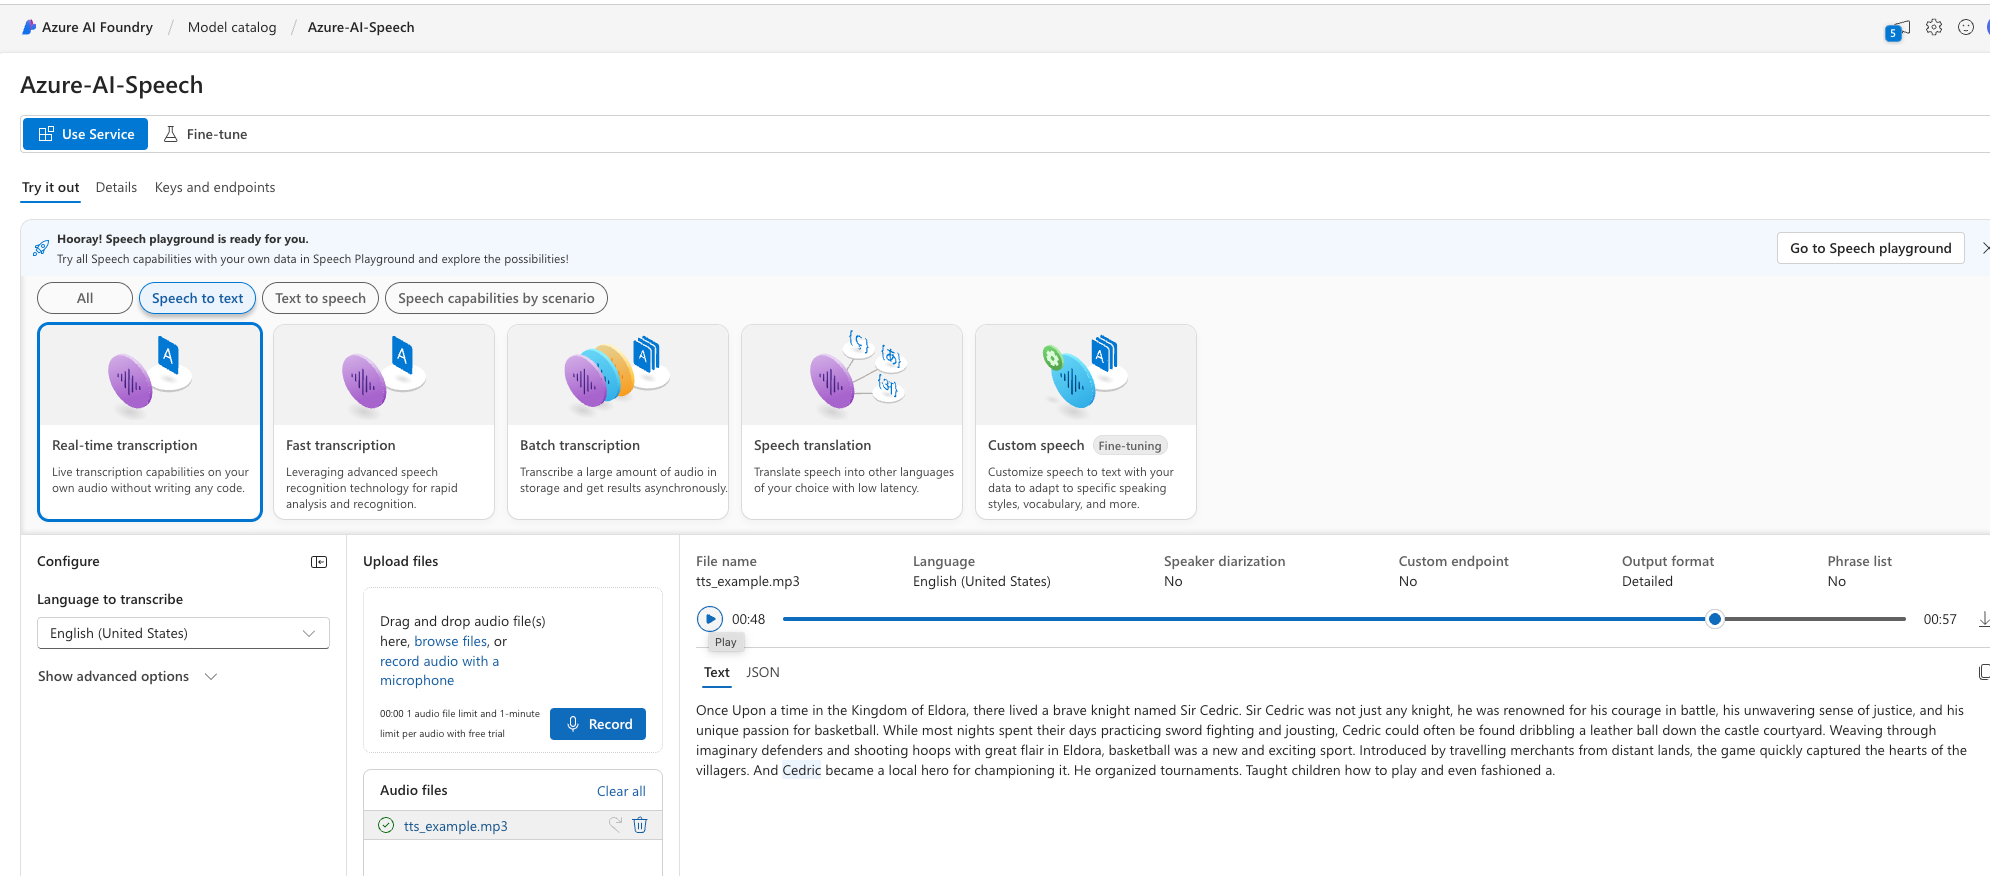Open the Language to transcribe dropdown

tap(183, 633)
